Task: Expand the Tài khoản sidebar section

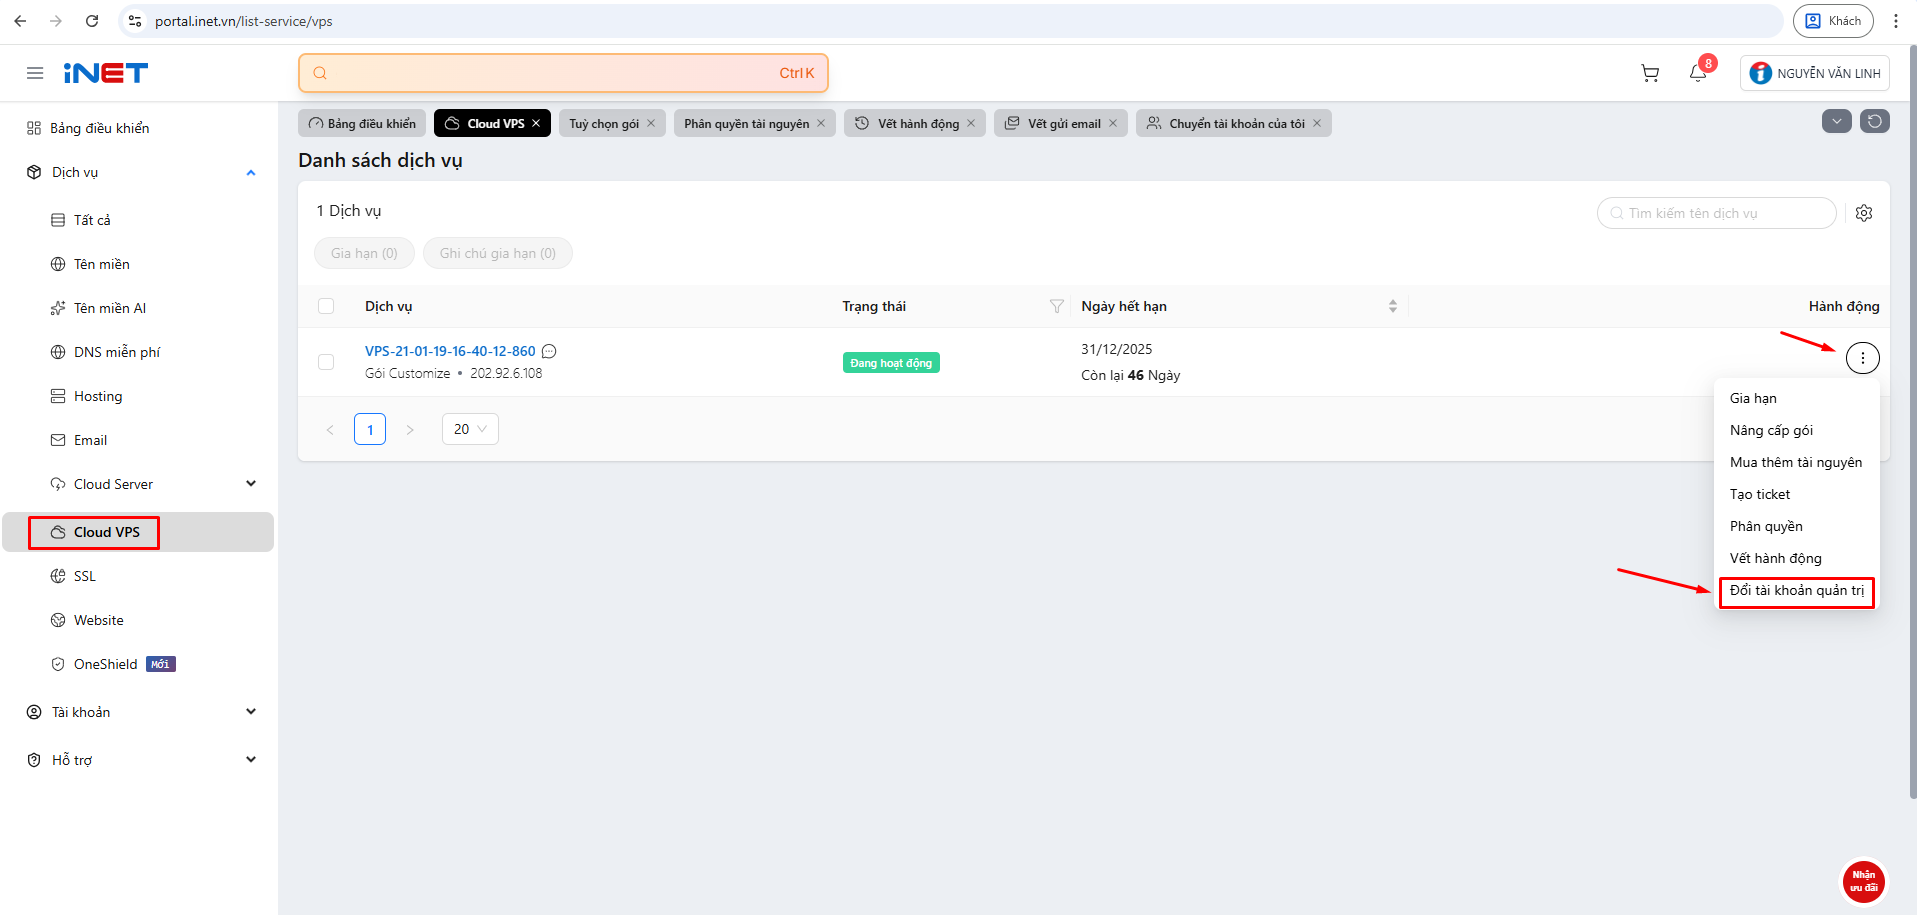Action: click(251, 712)
